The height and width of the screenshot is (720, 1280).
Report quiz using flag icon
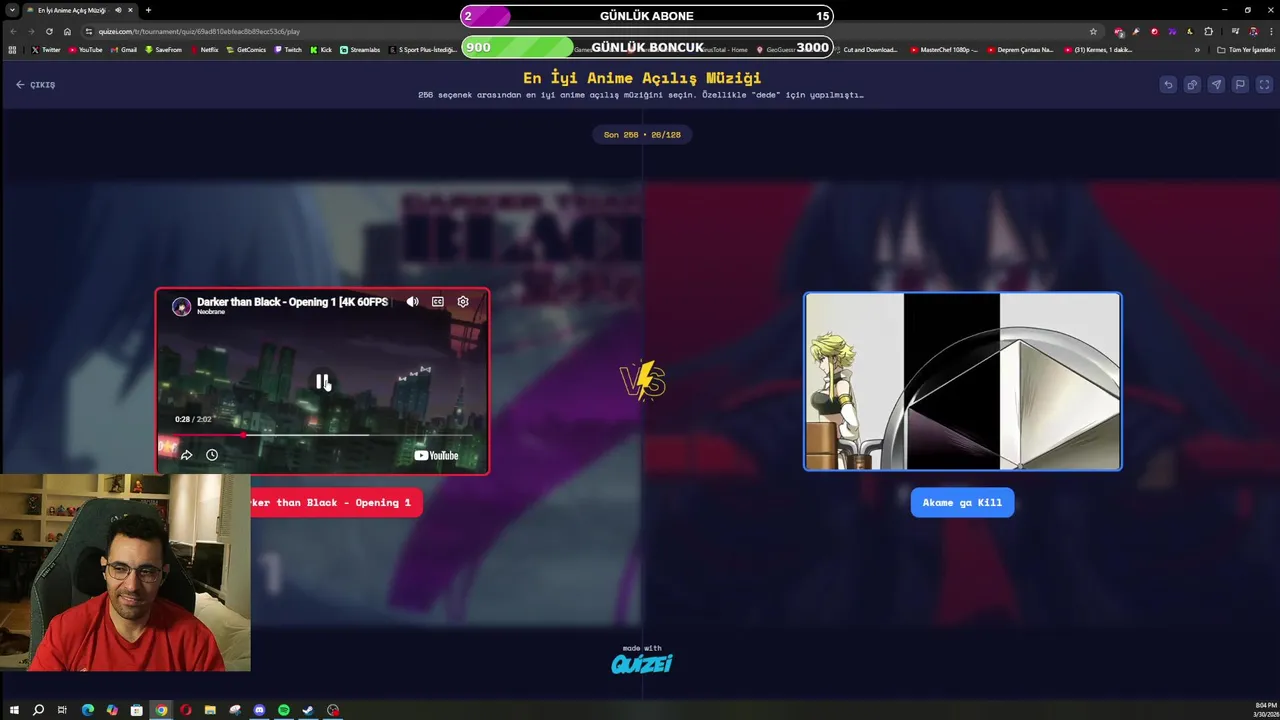[x=1240, y=85]
